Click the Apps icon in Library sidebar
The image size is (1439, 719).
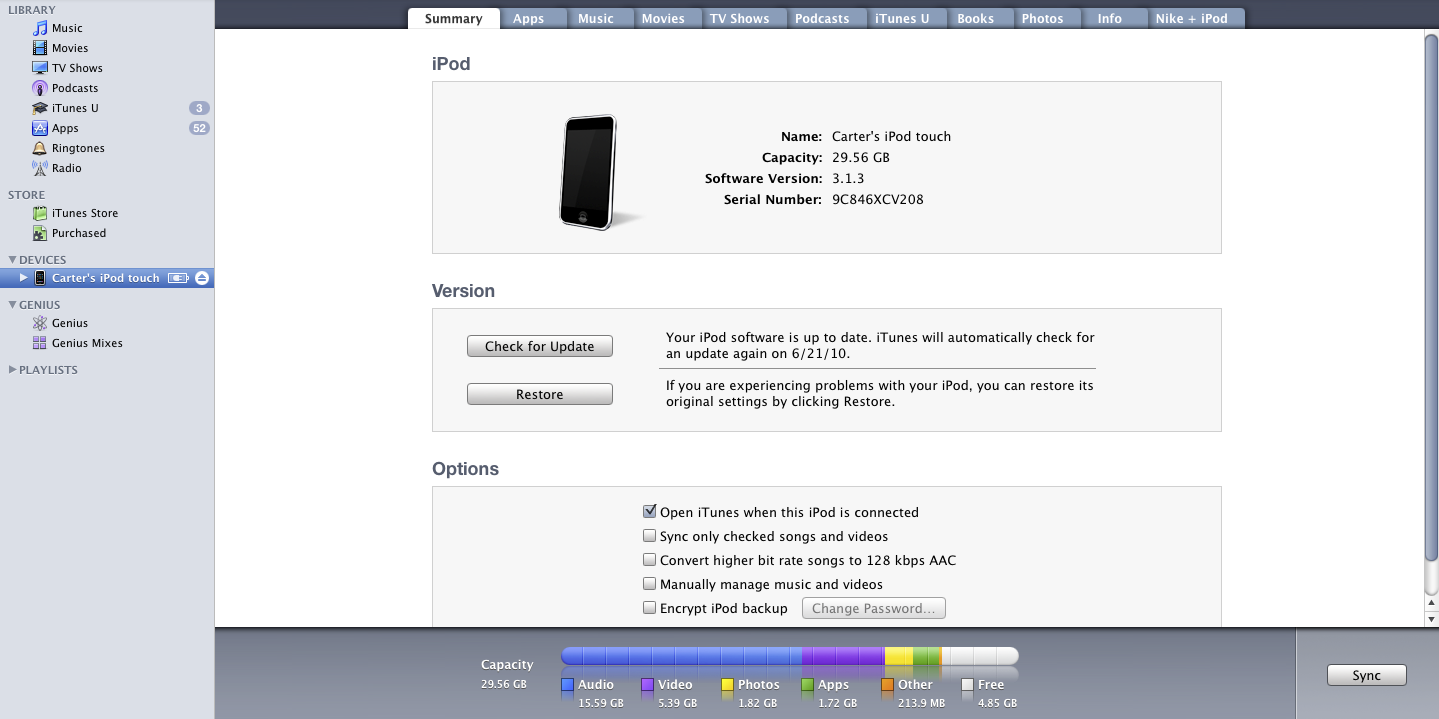[x=40, y=128]
